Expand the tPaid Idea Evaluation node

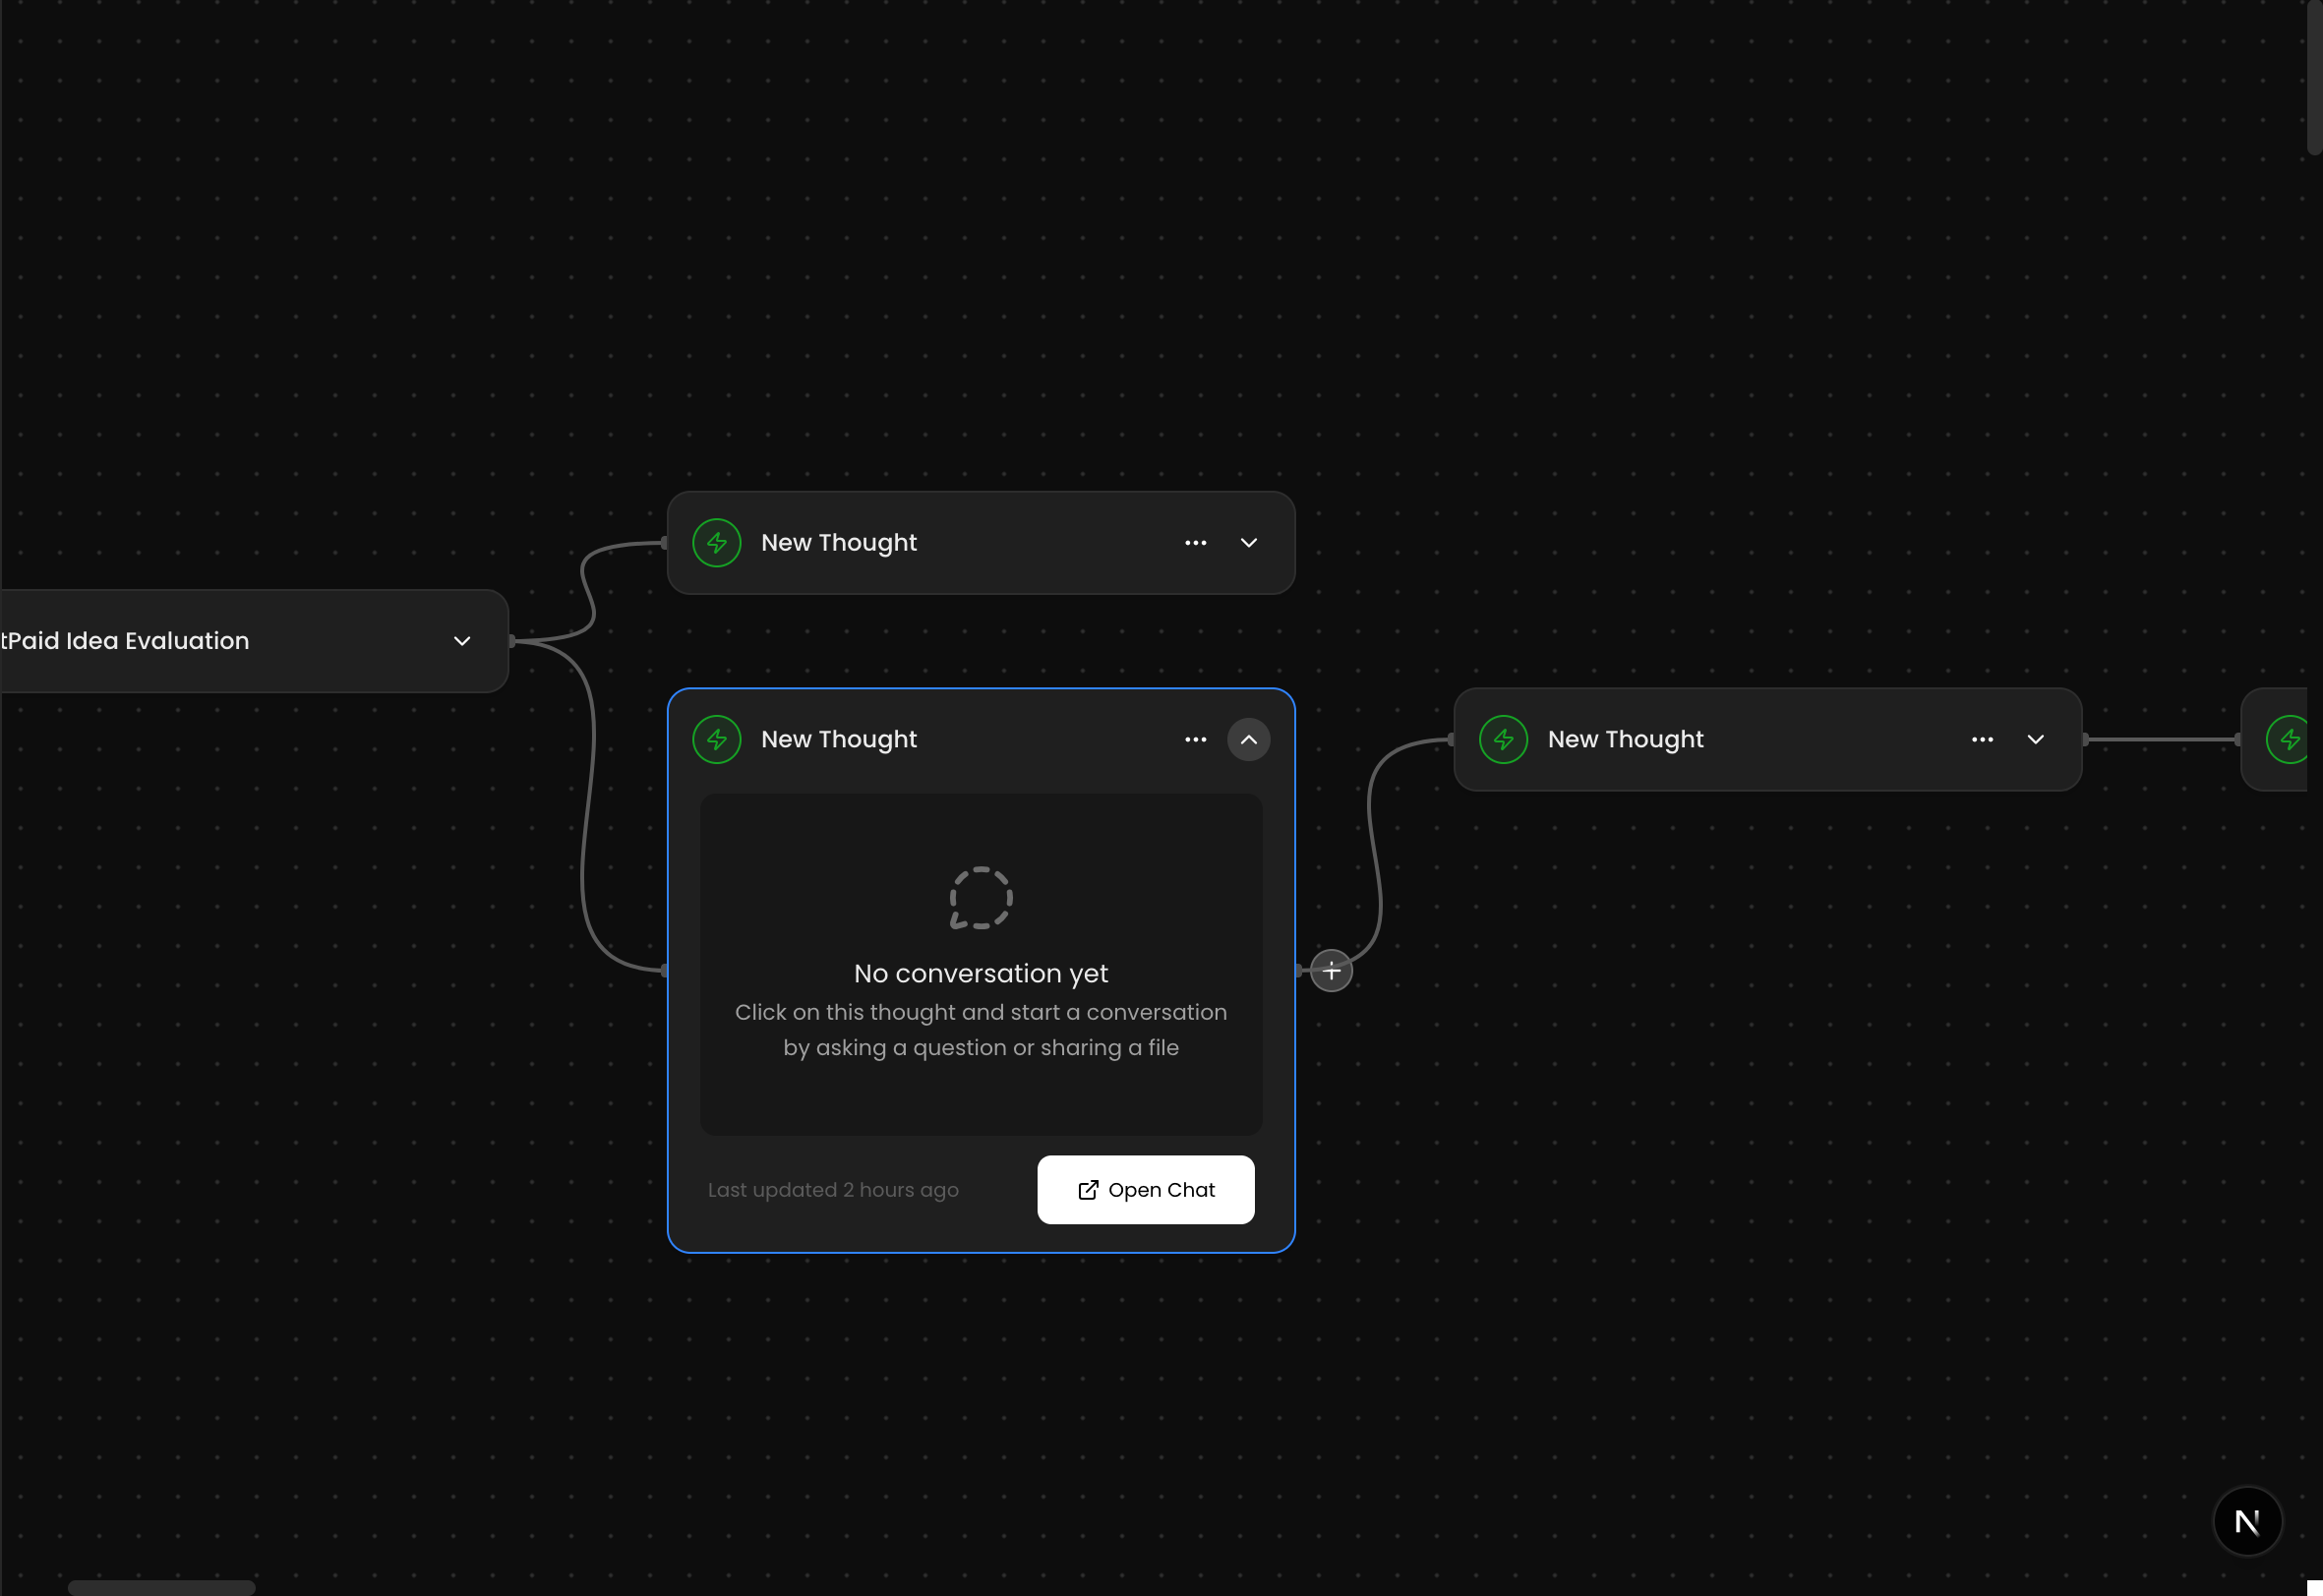(x=461, y=641)
